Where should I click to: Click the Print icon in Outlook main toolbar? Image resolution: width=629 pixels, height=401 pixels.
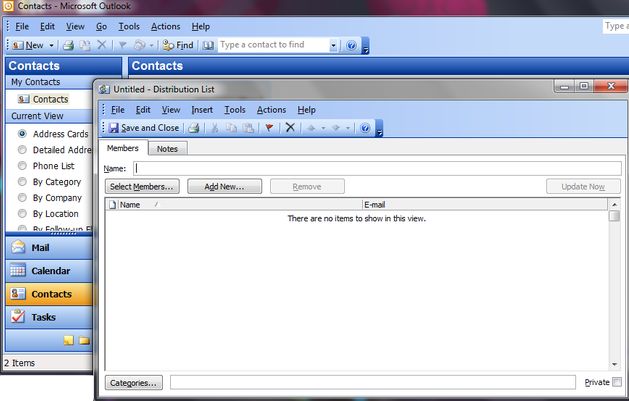(x=69, y=45)
